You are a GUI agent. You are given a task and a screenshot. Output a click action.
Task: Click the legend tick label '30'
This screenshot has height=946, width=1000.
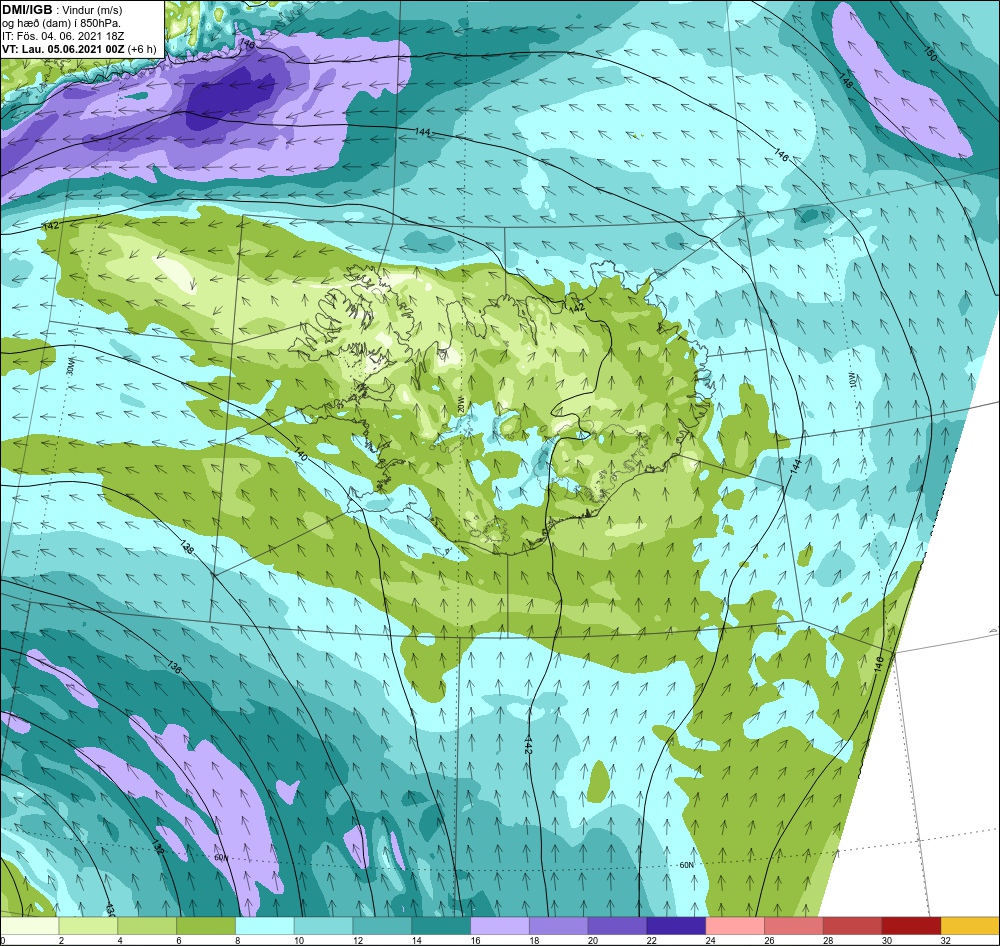887,940
